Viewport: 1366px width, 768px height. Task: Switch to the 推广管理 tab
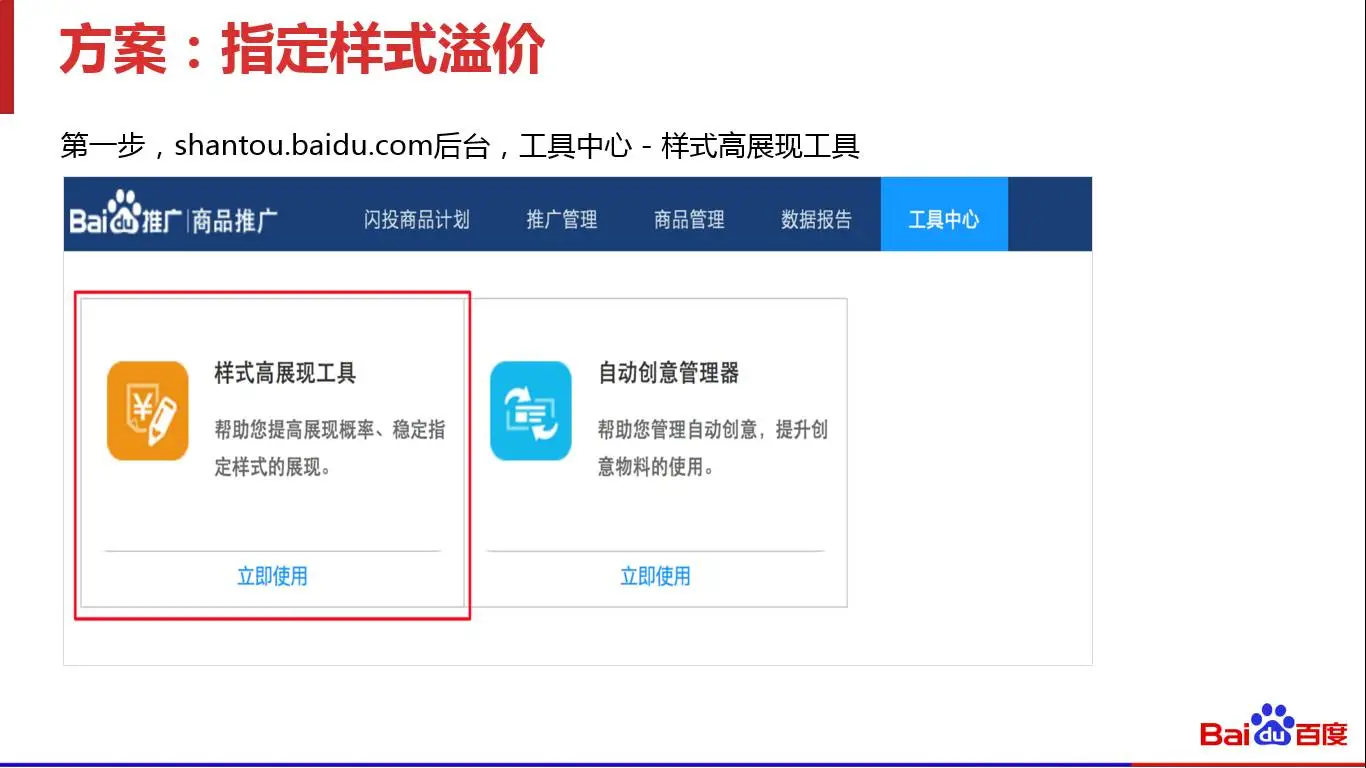point(561,220)
